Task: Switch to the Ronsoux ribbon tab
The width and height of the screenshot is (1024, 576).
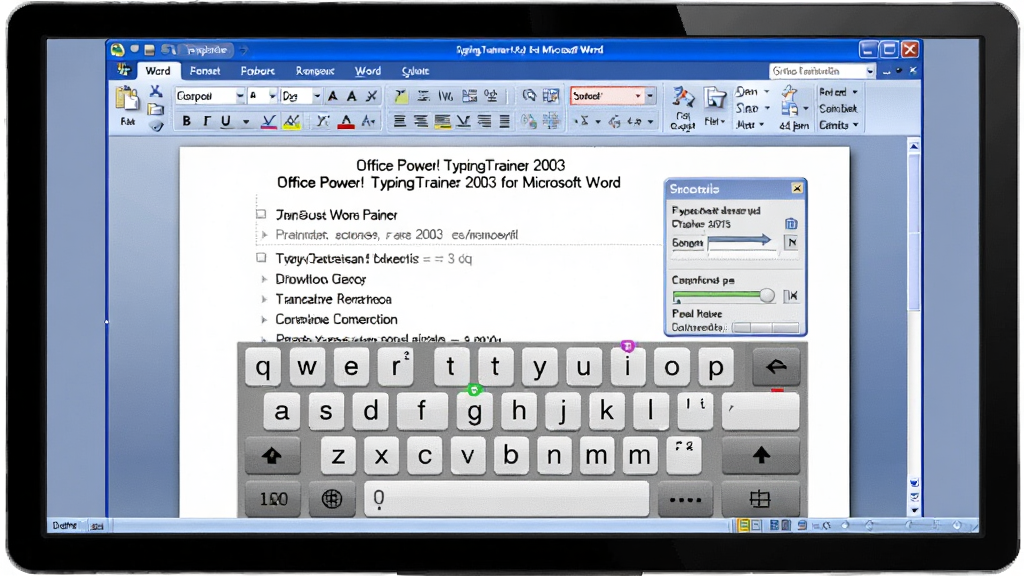Action: 315,71
